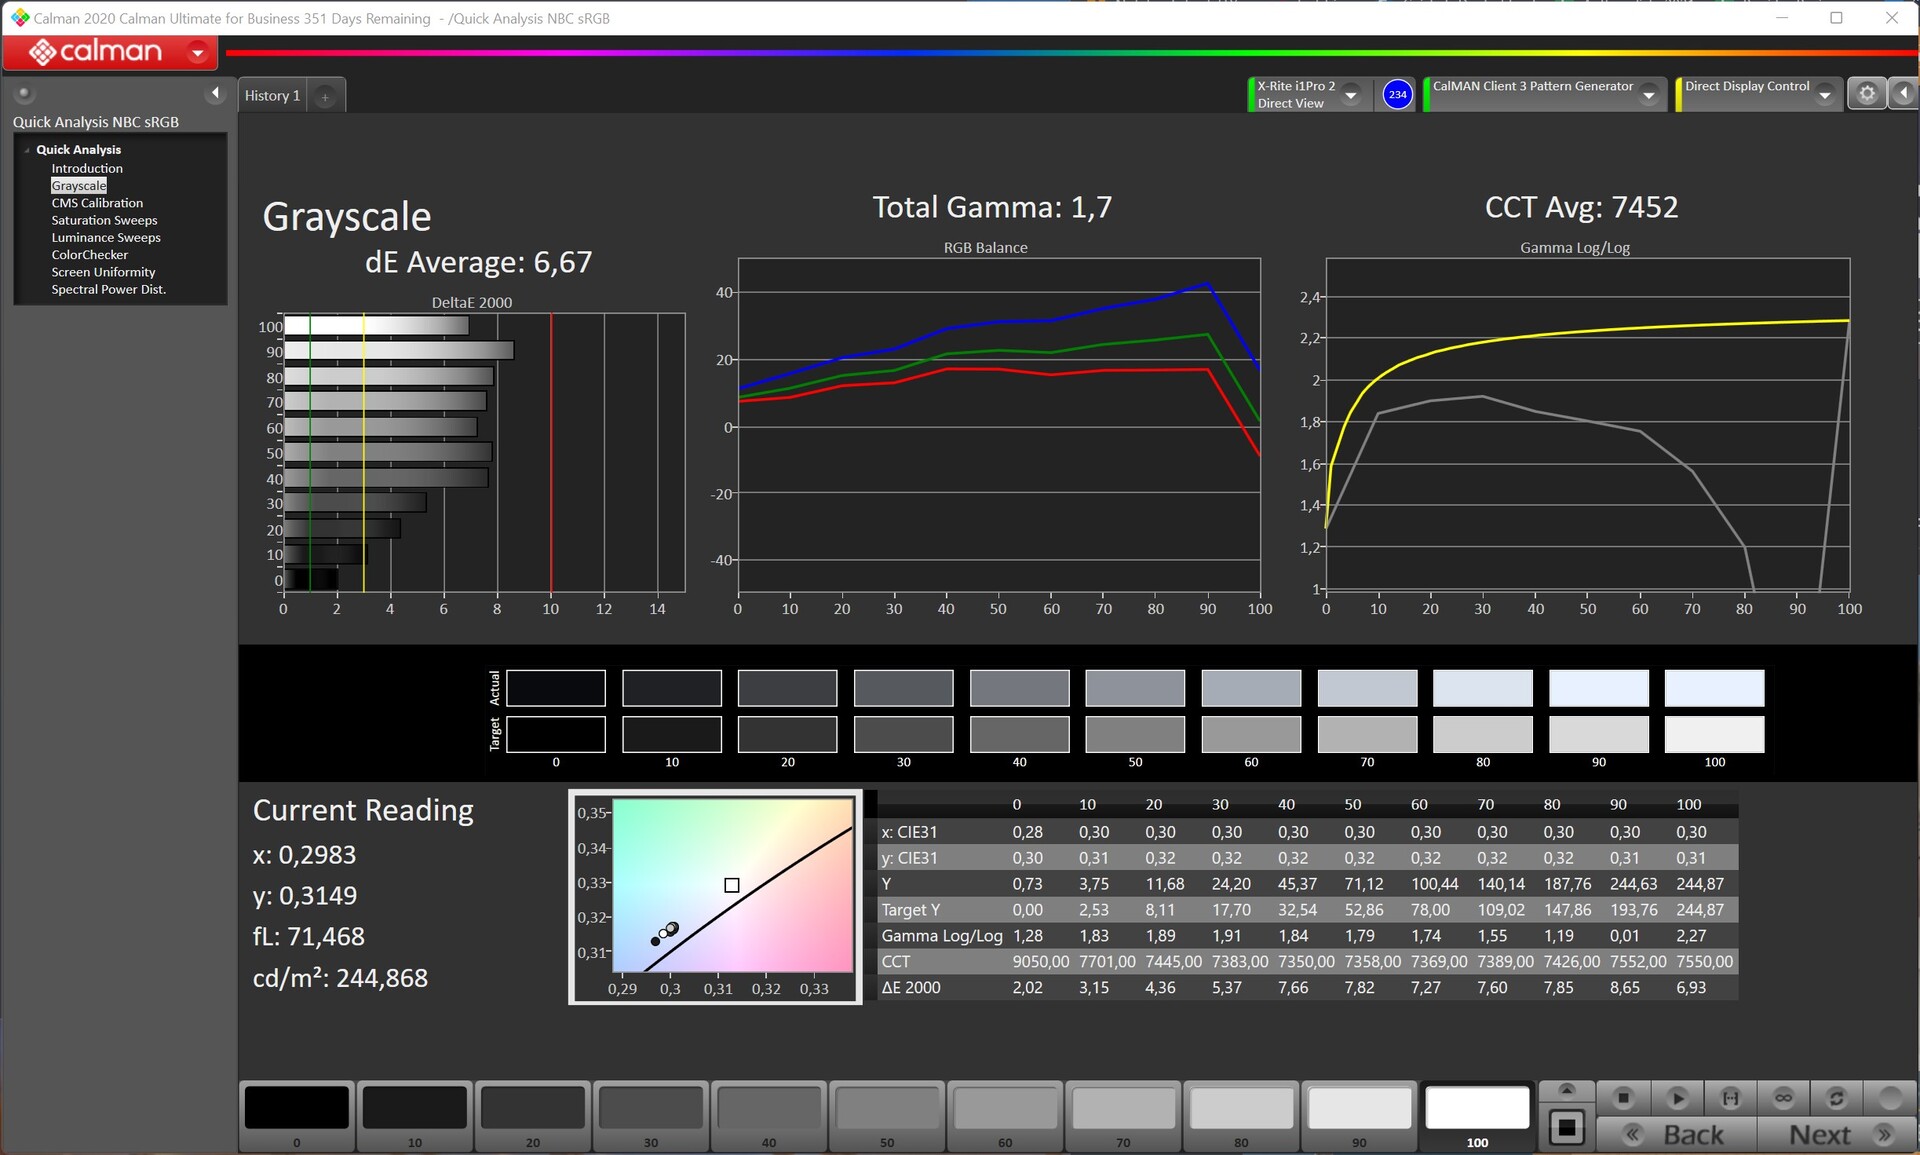1920x1155 pixels.
Task: Toggle the round record button at the sidebar top
Action: (24, 93)
